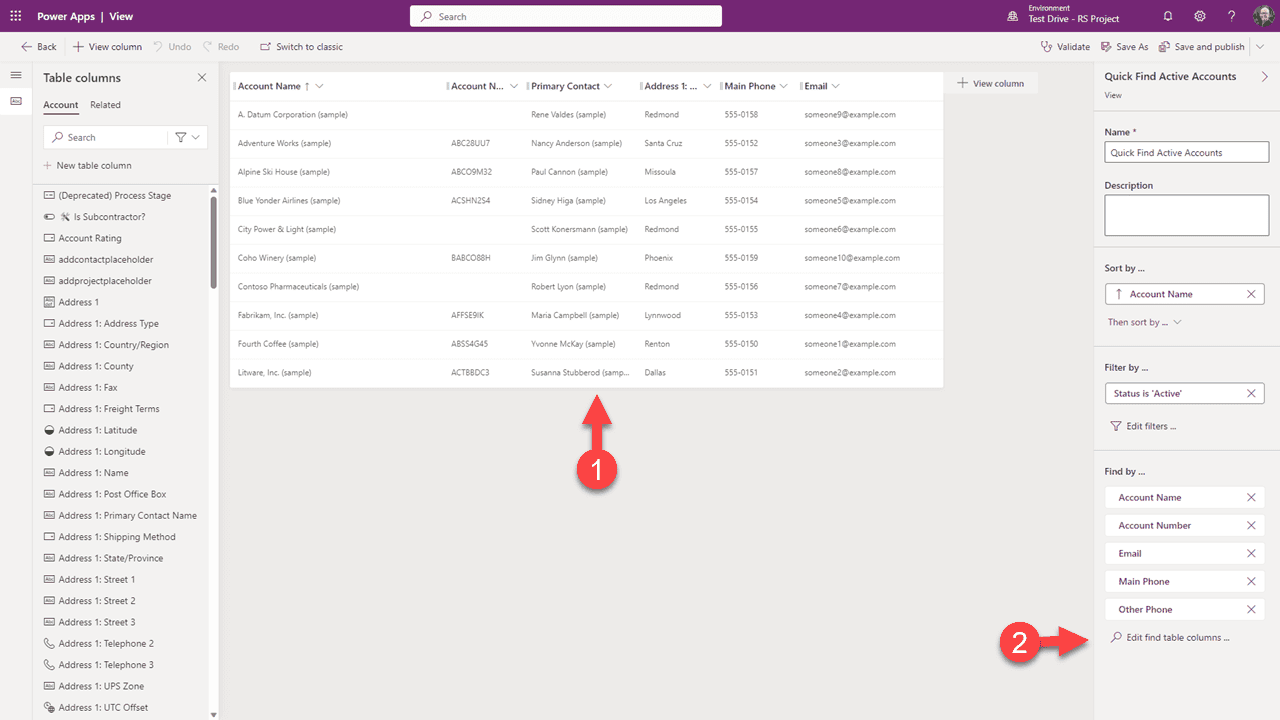Screen dimensions: 1280x720
Task: Select the Account tab
Action: 60,105
